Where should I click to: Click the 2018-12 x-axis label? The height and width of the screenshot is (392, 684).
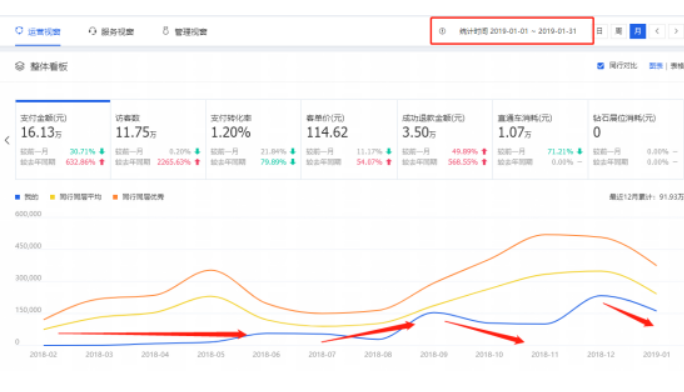(x=601, y=355)
